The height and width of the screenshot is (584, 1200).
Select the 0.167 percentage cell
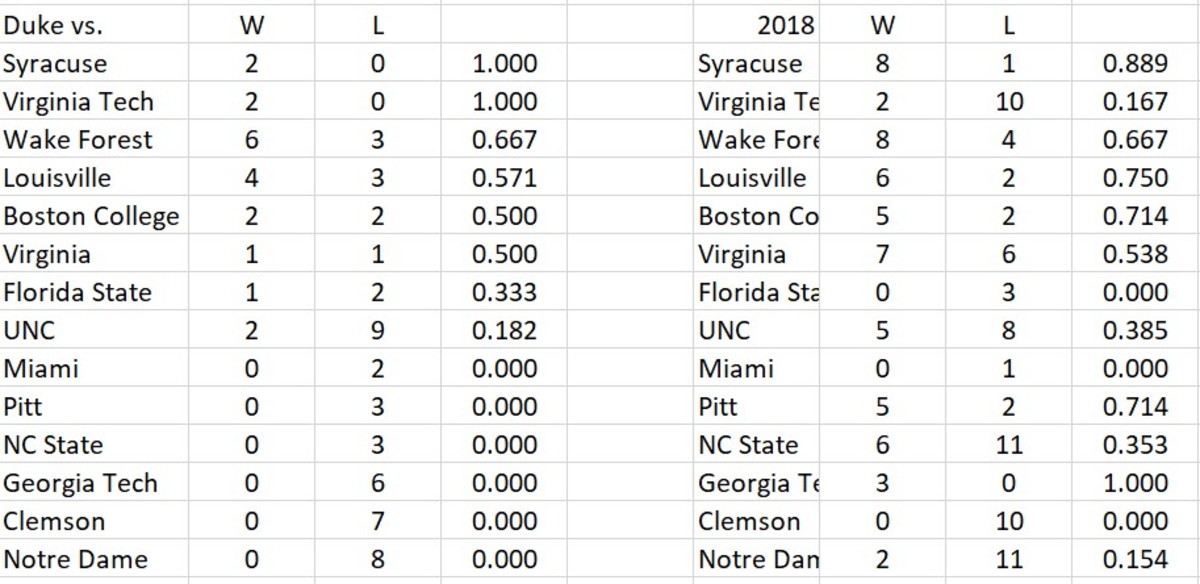[1135, 102]
